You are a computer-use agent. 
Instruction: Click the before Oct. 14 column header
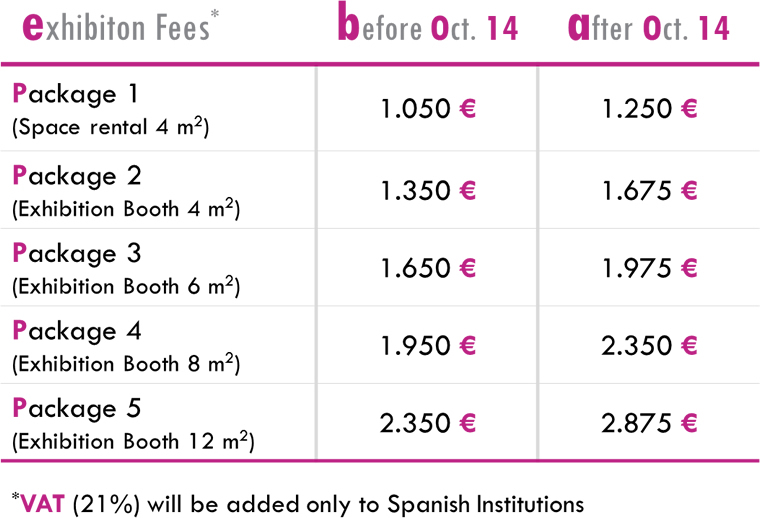point(428,23)
